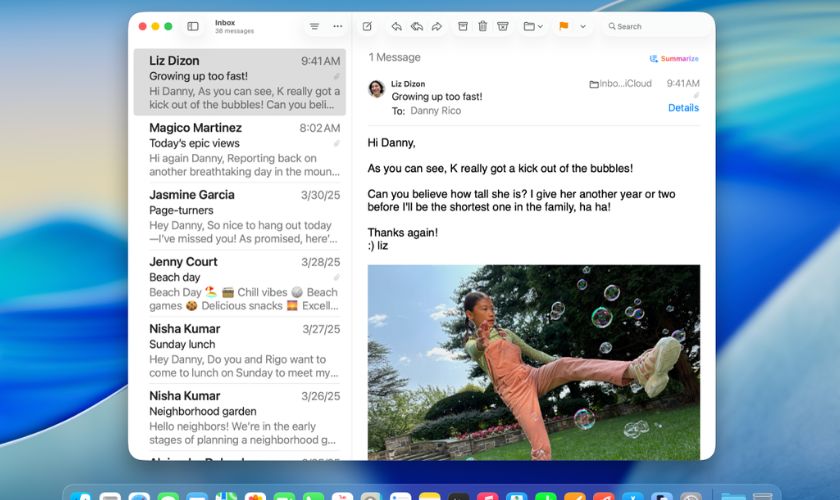This screenshot has height=500, width=840.
Task: Toggle the orange flag on message
Action: pos(563,26)
